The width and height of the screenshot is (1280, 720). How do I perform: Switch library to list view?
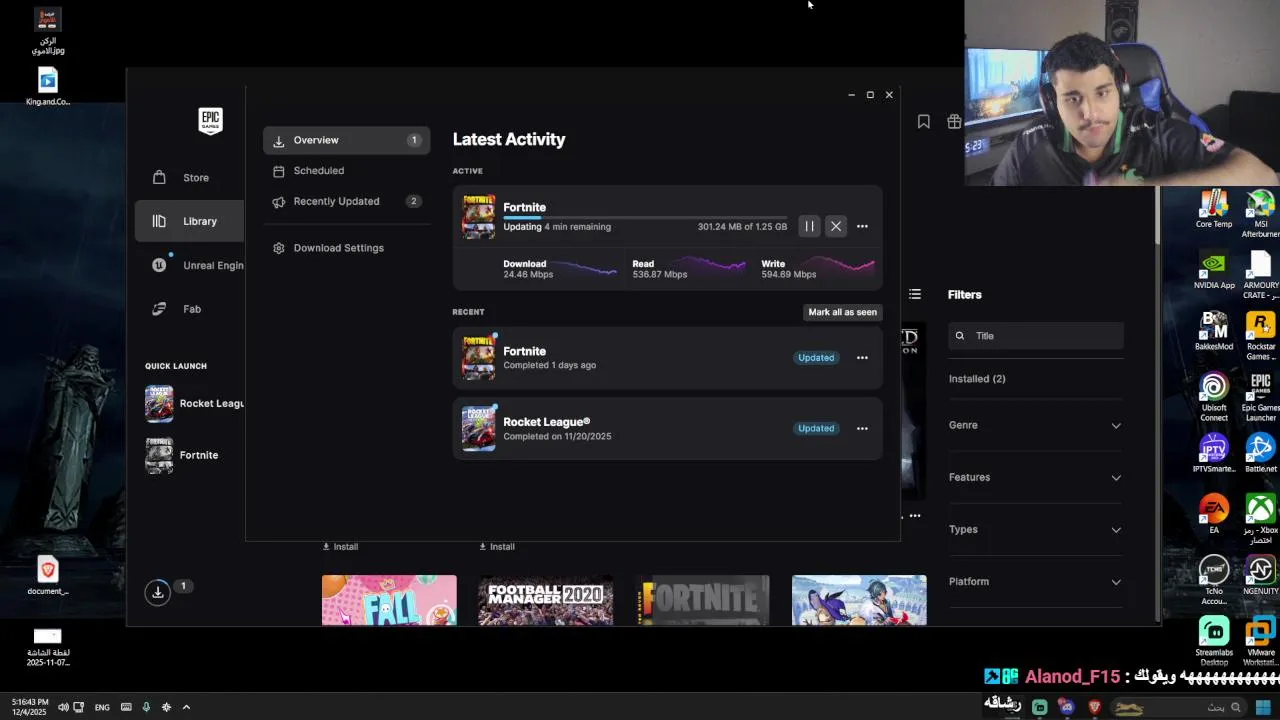click(915, 295)
